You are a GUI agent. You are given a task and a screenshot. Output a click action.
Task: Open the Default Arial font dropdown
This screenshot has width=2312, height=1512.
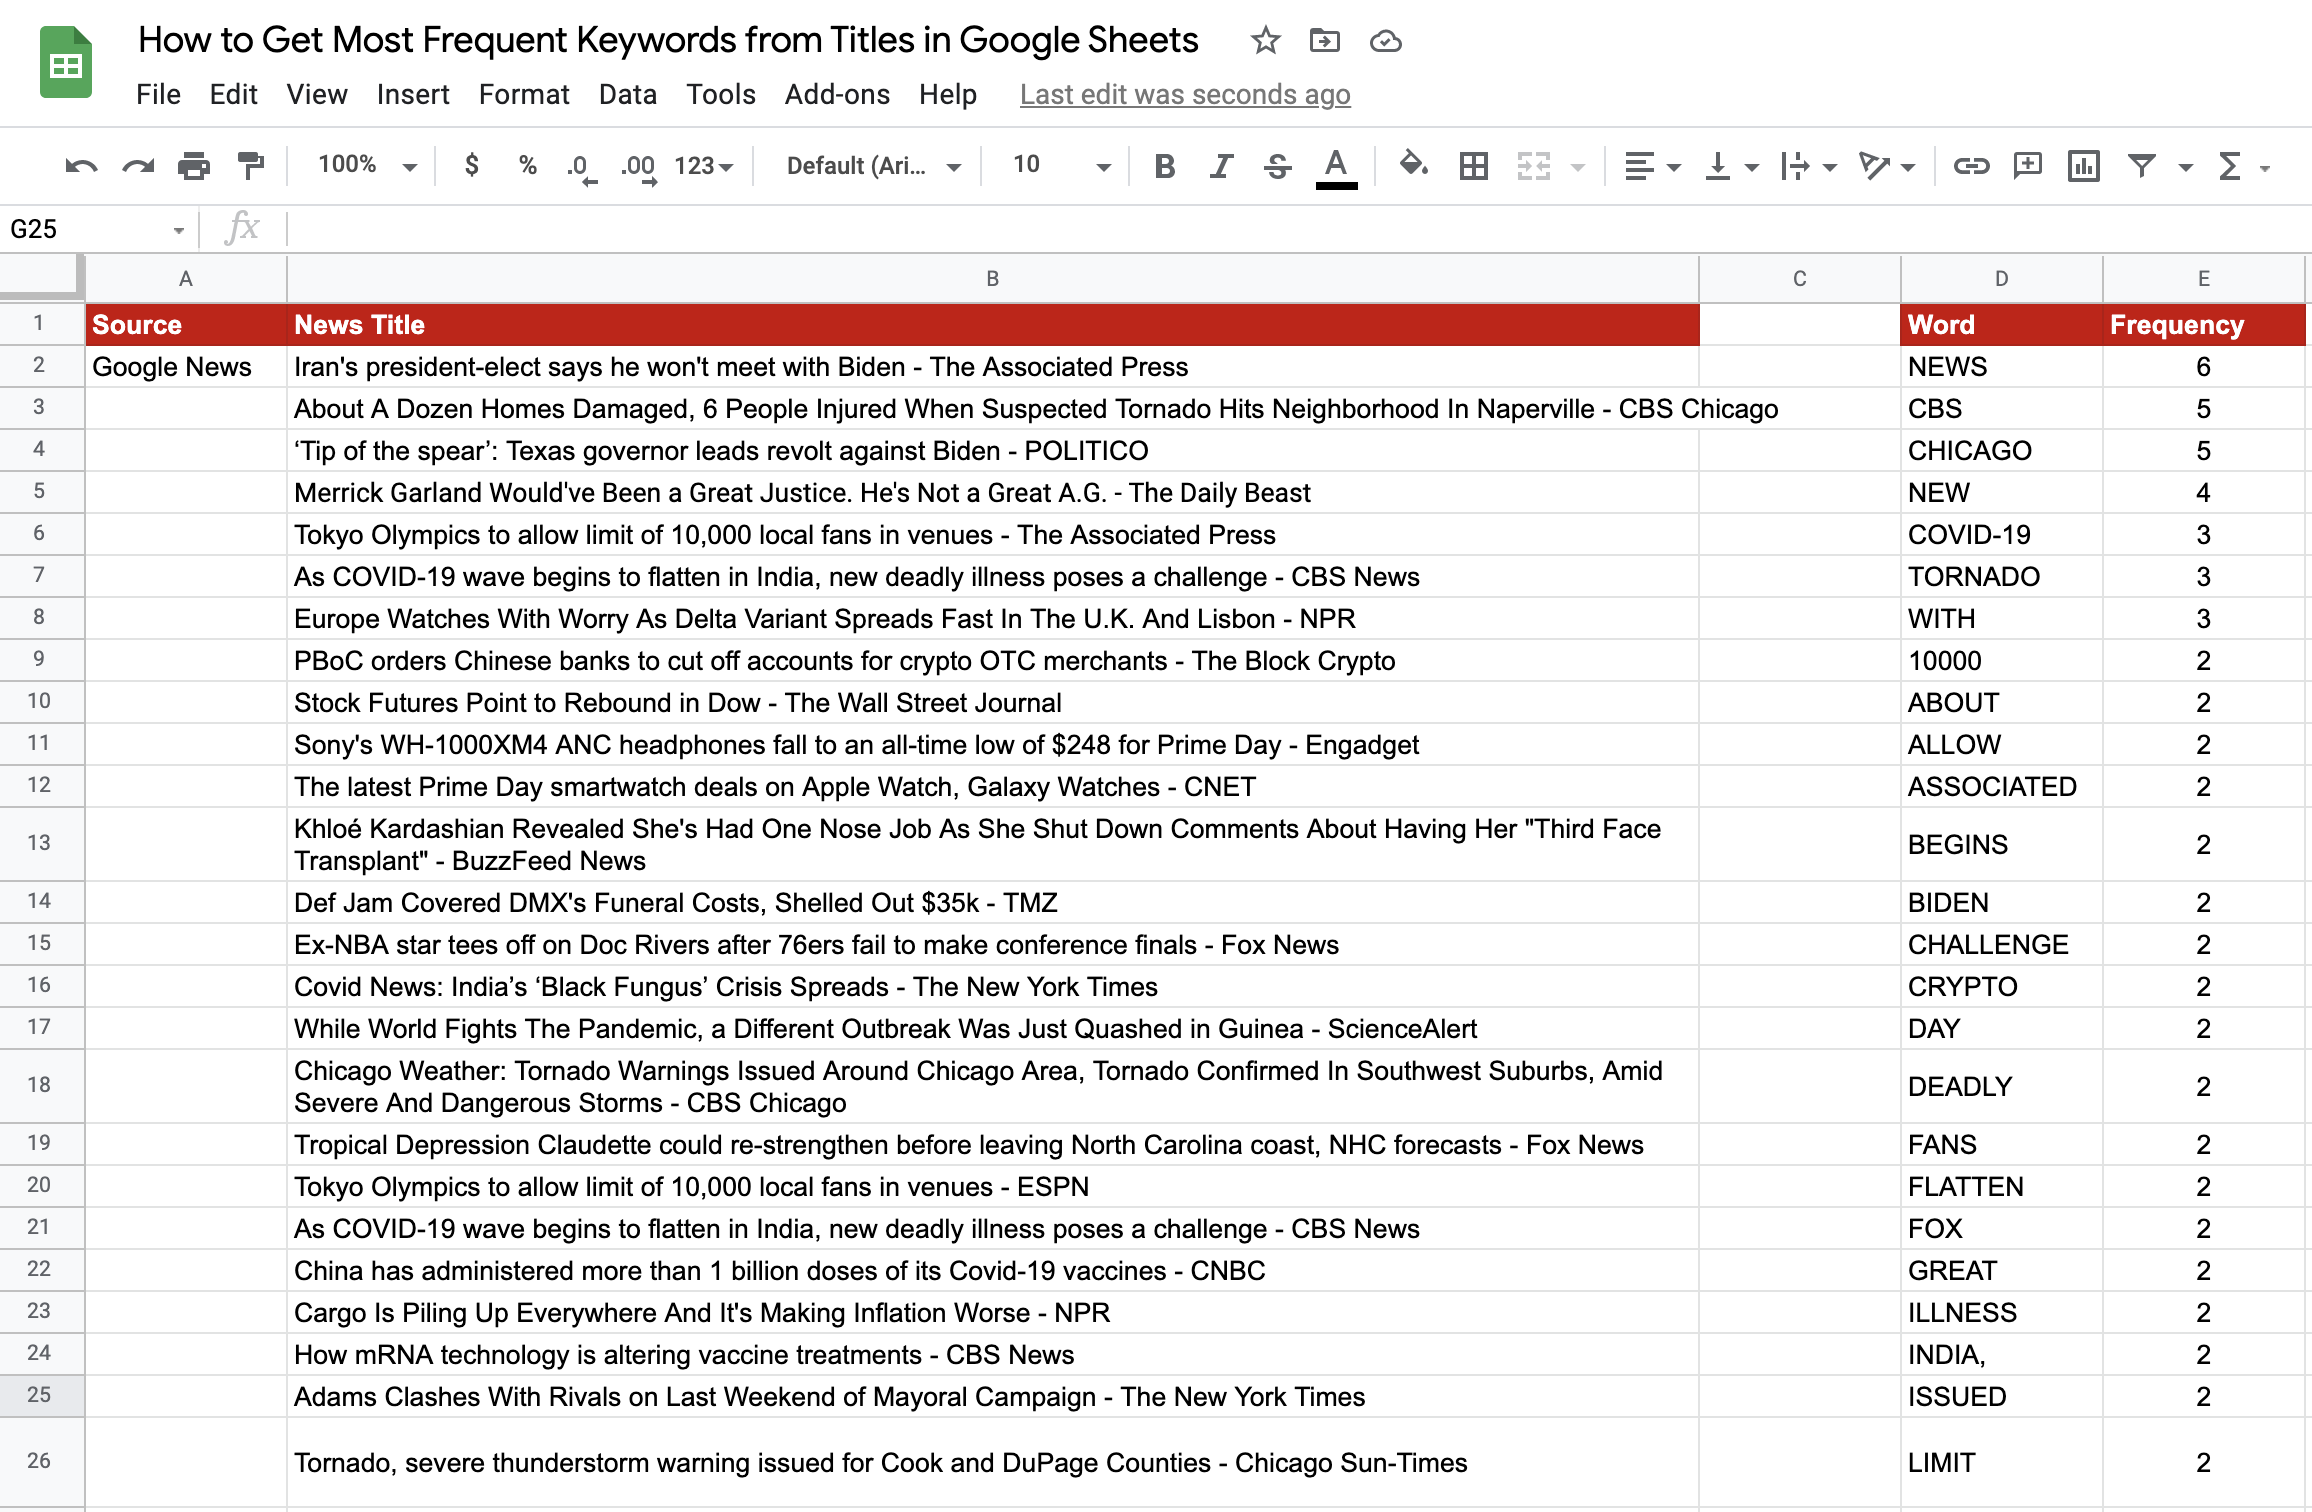[x=873, y=166]
